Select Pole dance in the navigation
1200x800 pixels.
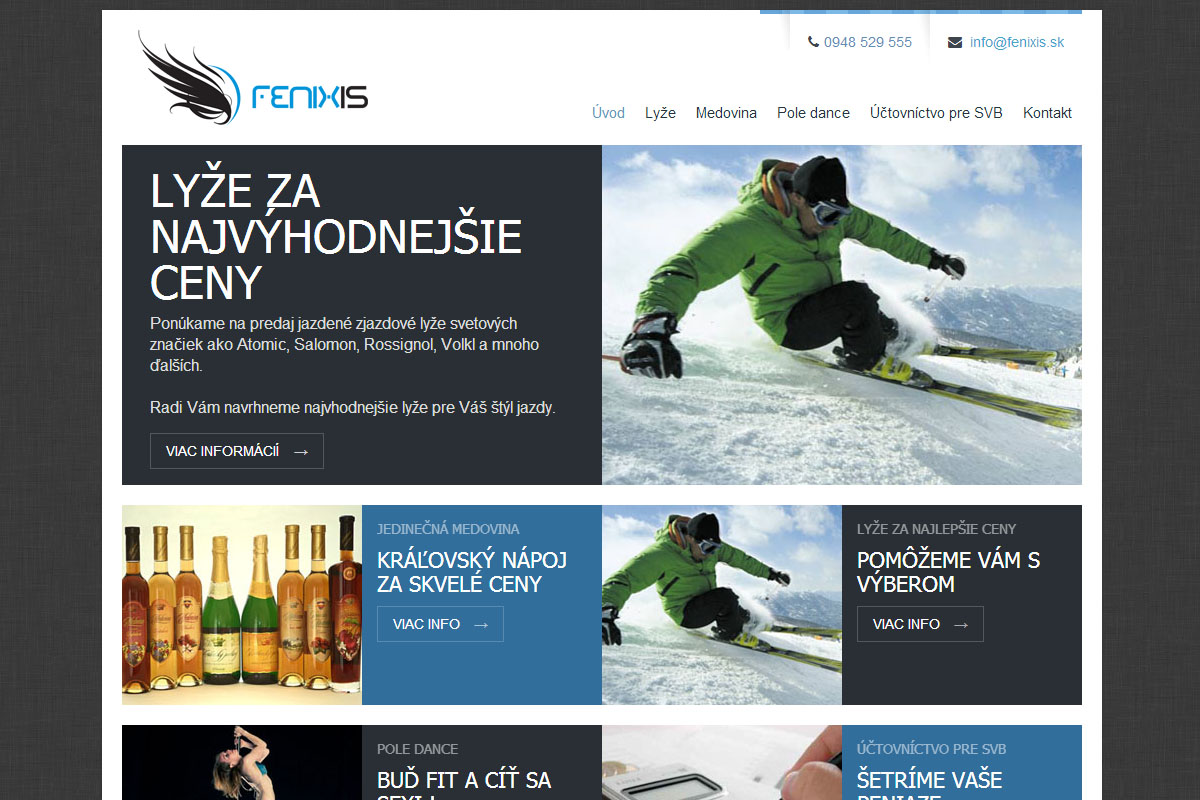(x=813, y=113)
